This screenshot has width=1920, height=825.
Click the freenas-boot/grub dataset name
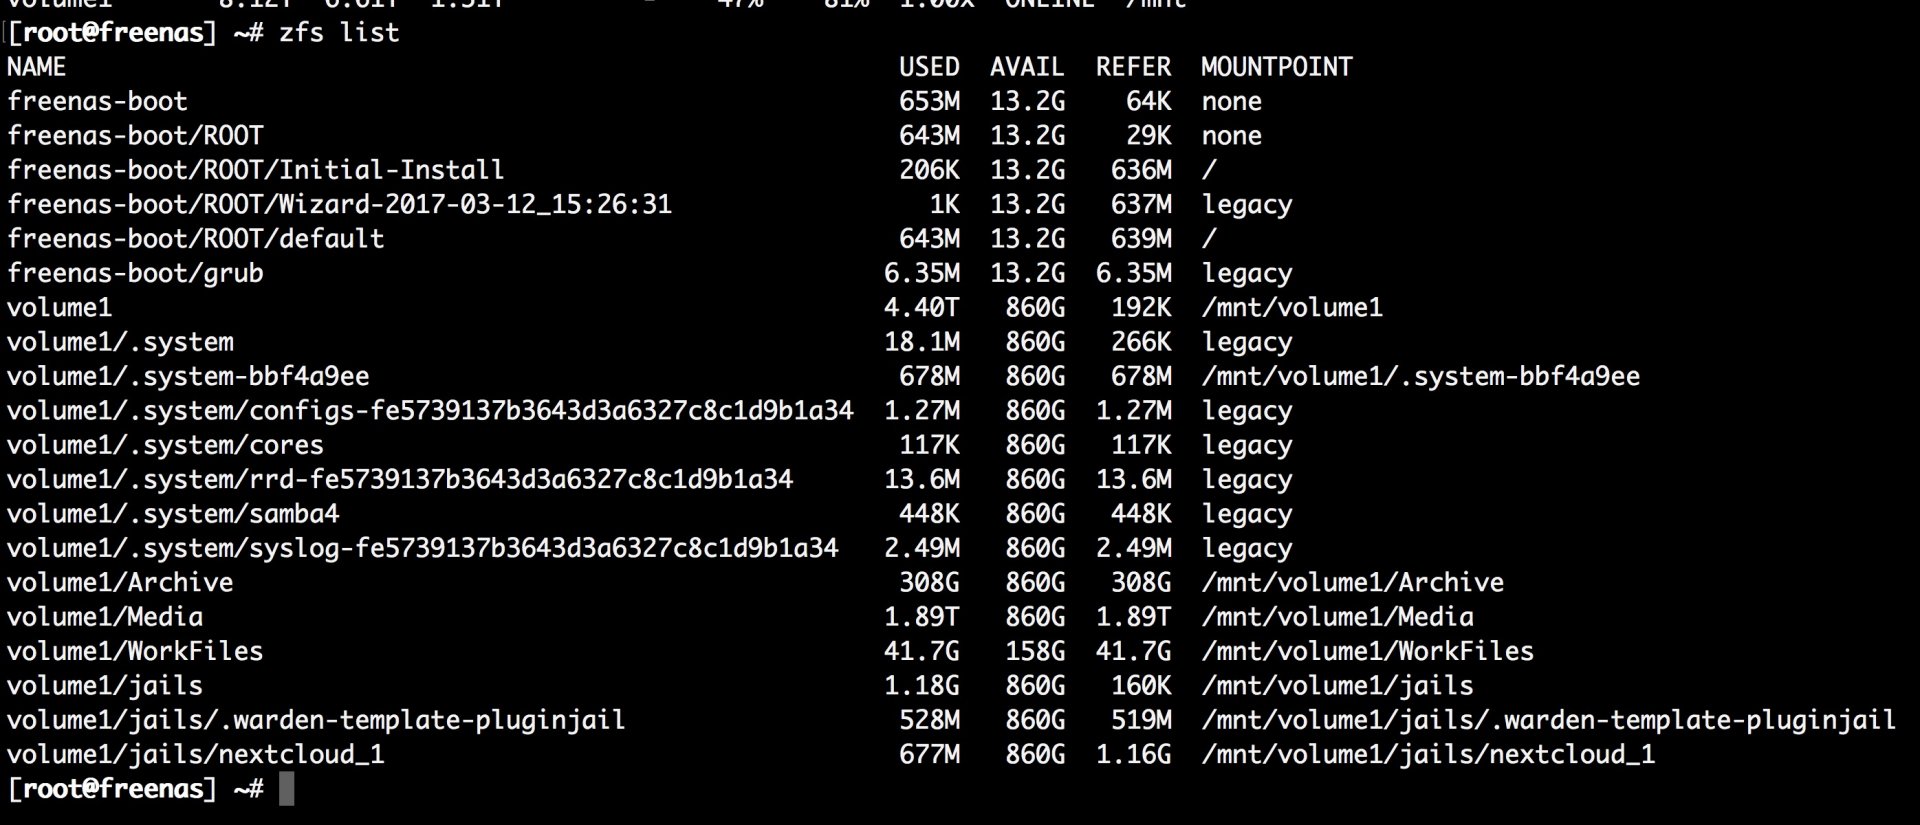(x=135, y=273)
